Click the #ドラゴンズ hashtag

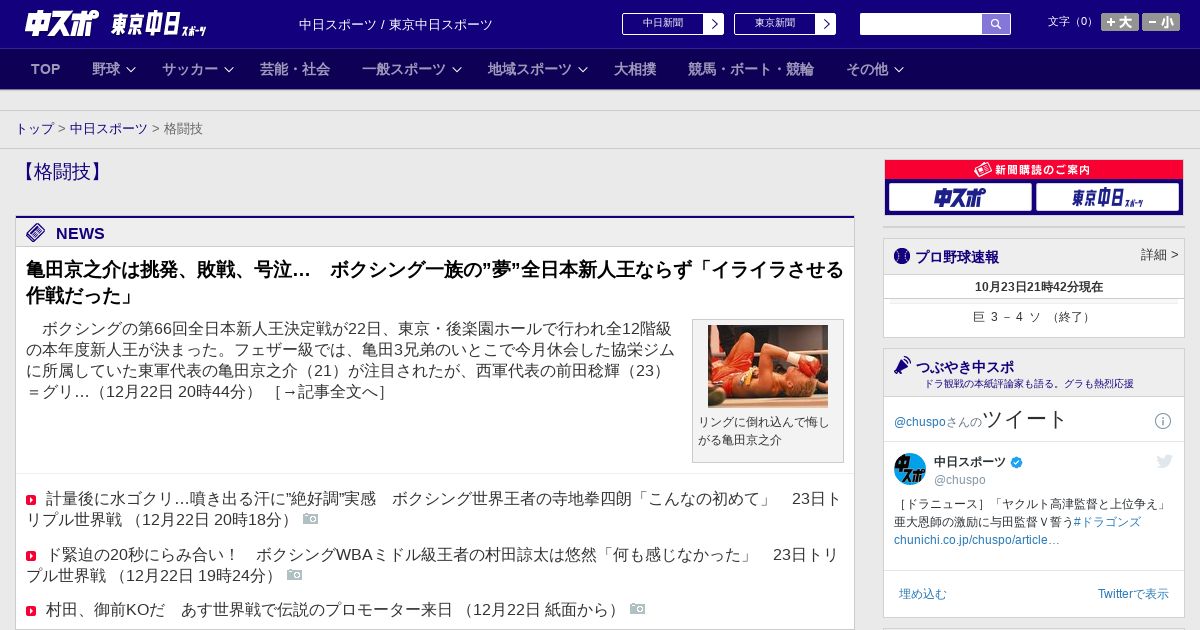pos(1107,522)
